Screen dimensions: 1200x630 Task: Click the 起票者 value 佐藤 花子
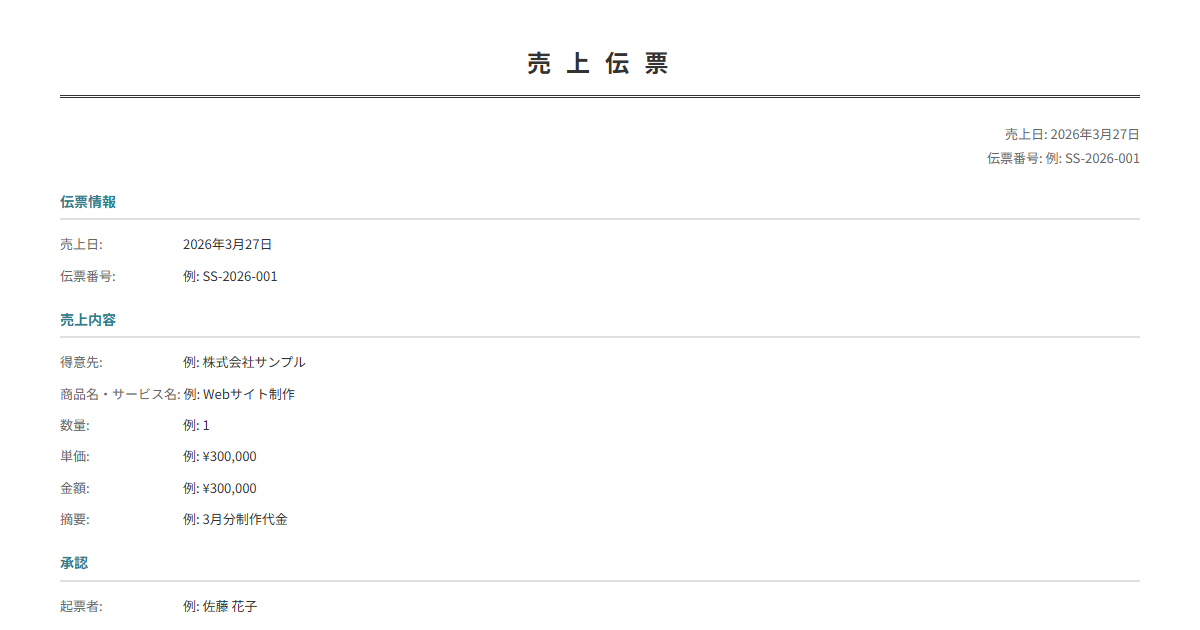click(x=220, y=606)
